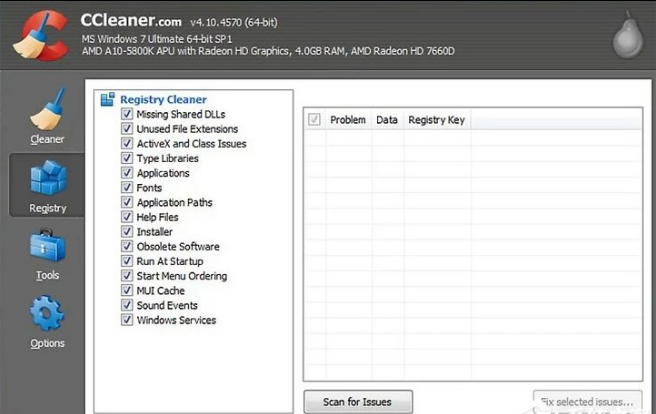Click version text v4.10.4570 (64-bit)

(233, 22)
